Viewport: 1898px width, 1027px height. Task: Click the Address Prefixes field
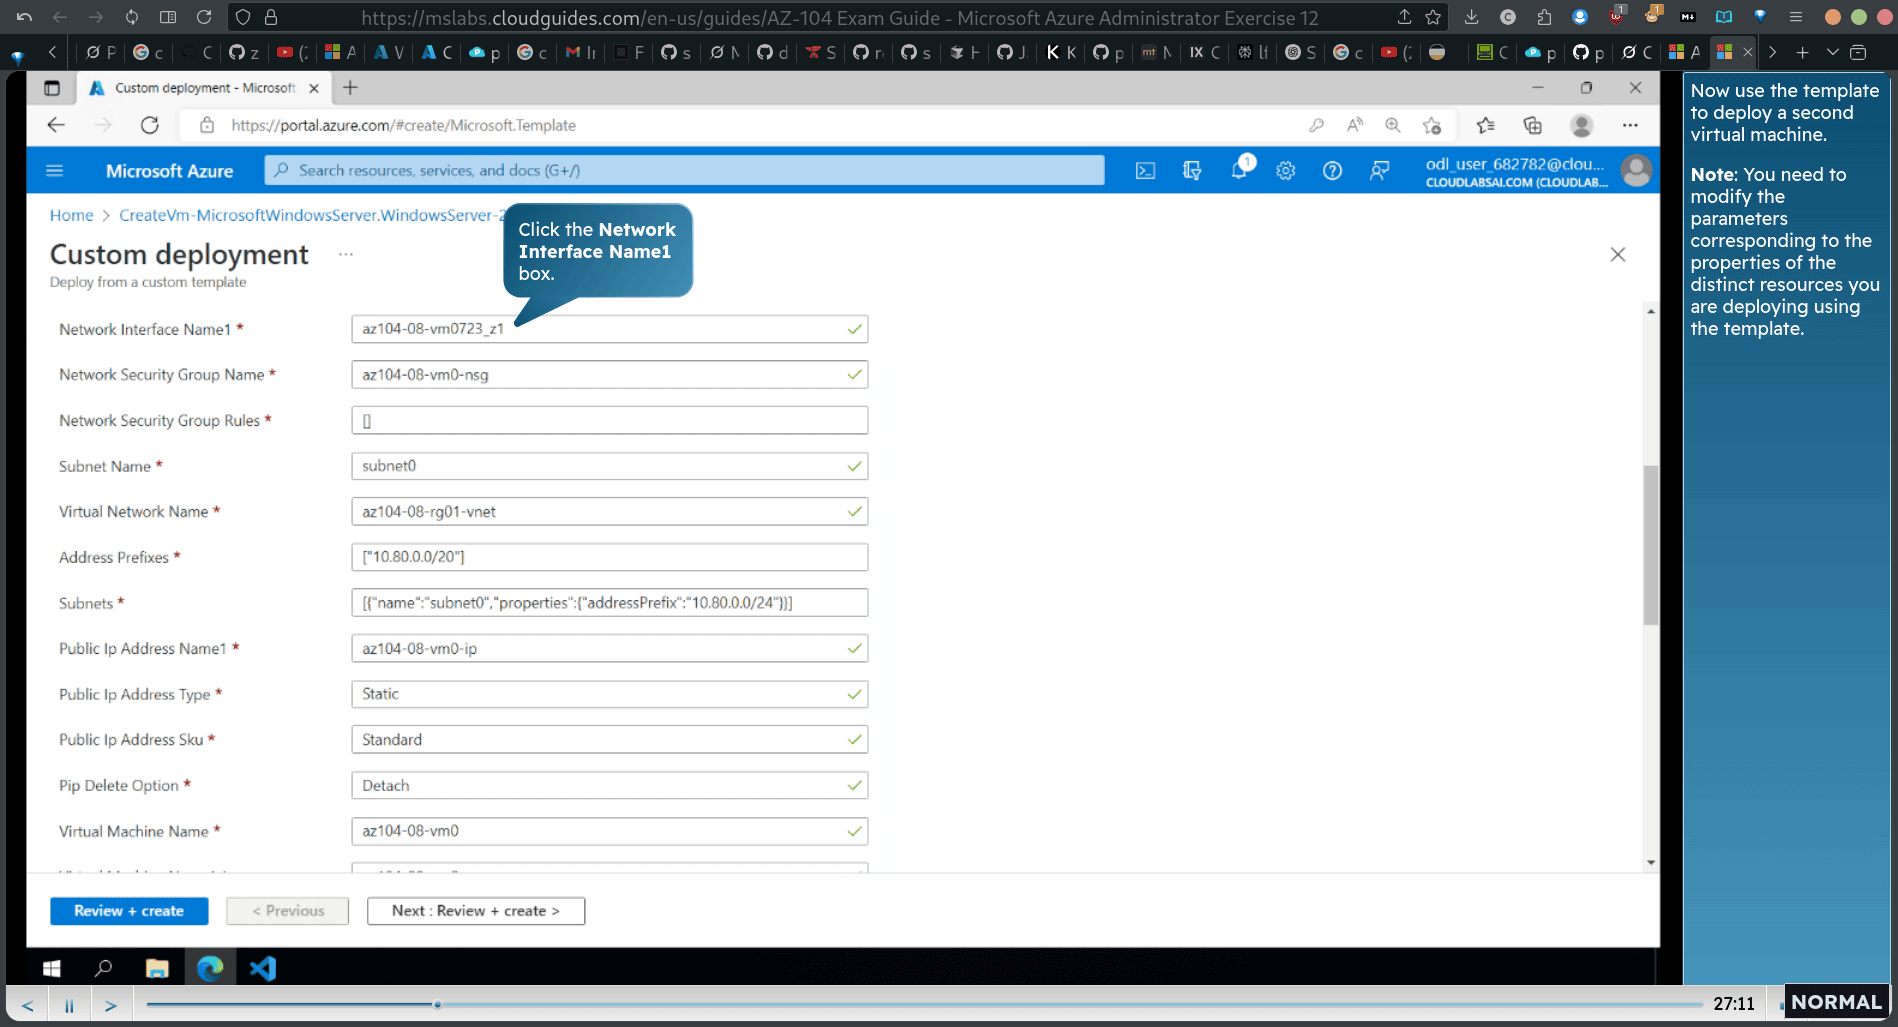[609, 557]
